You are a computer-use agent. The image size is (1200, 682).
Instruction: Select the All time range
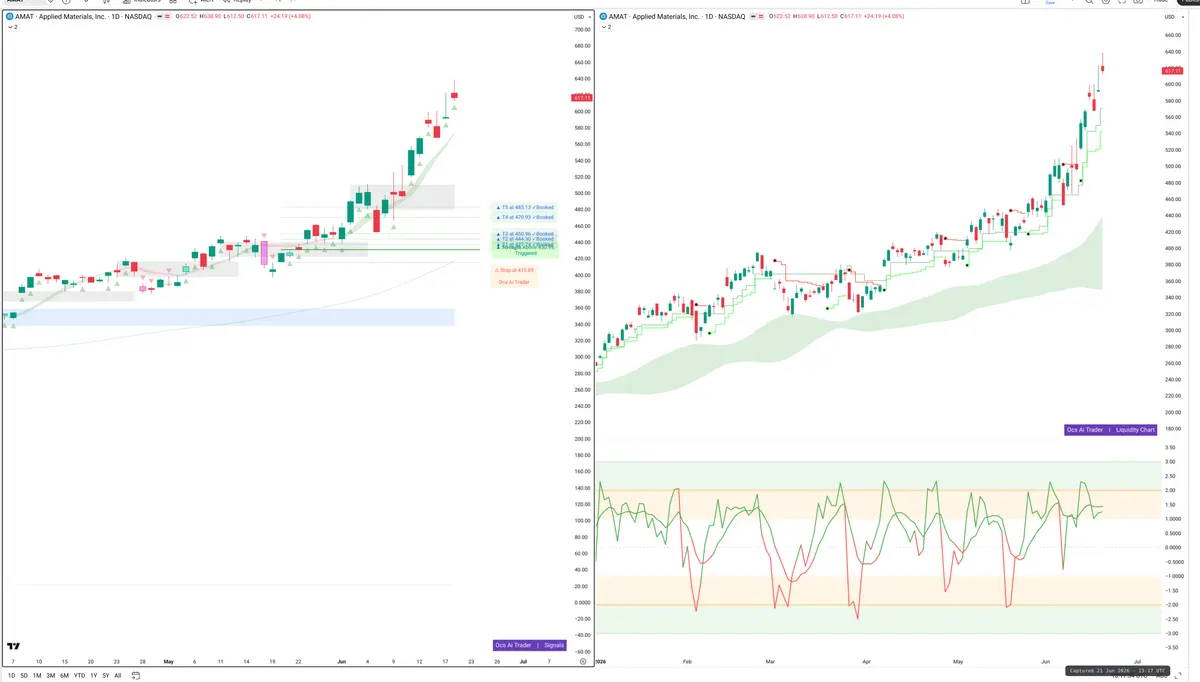[118, 675]
